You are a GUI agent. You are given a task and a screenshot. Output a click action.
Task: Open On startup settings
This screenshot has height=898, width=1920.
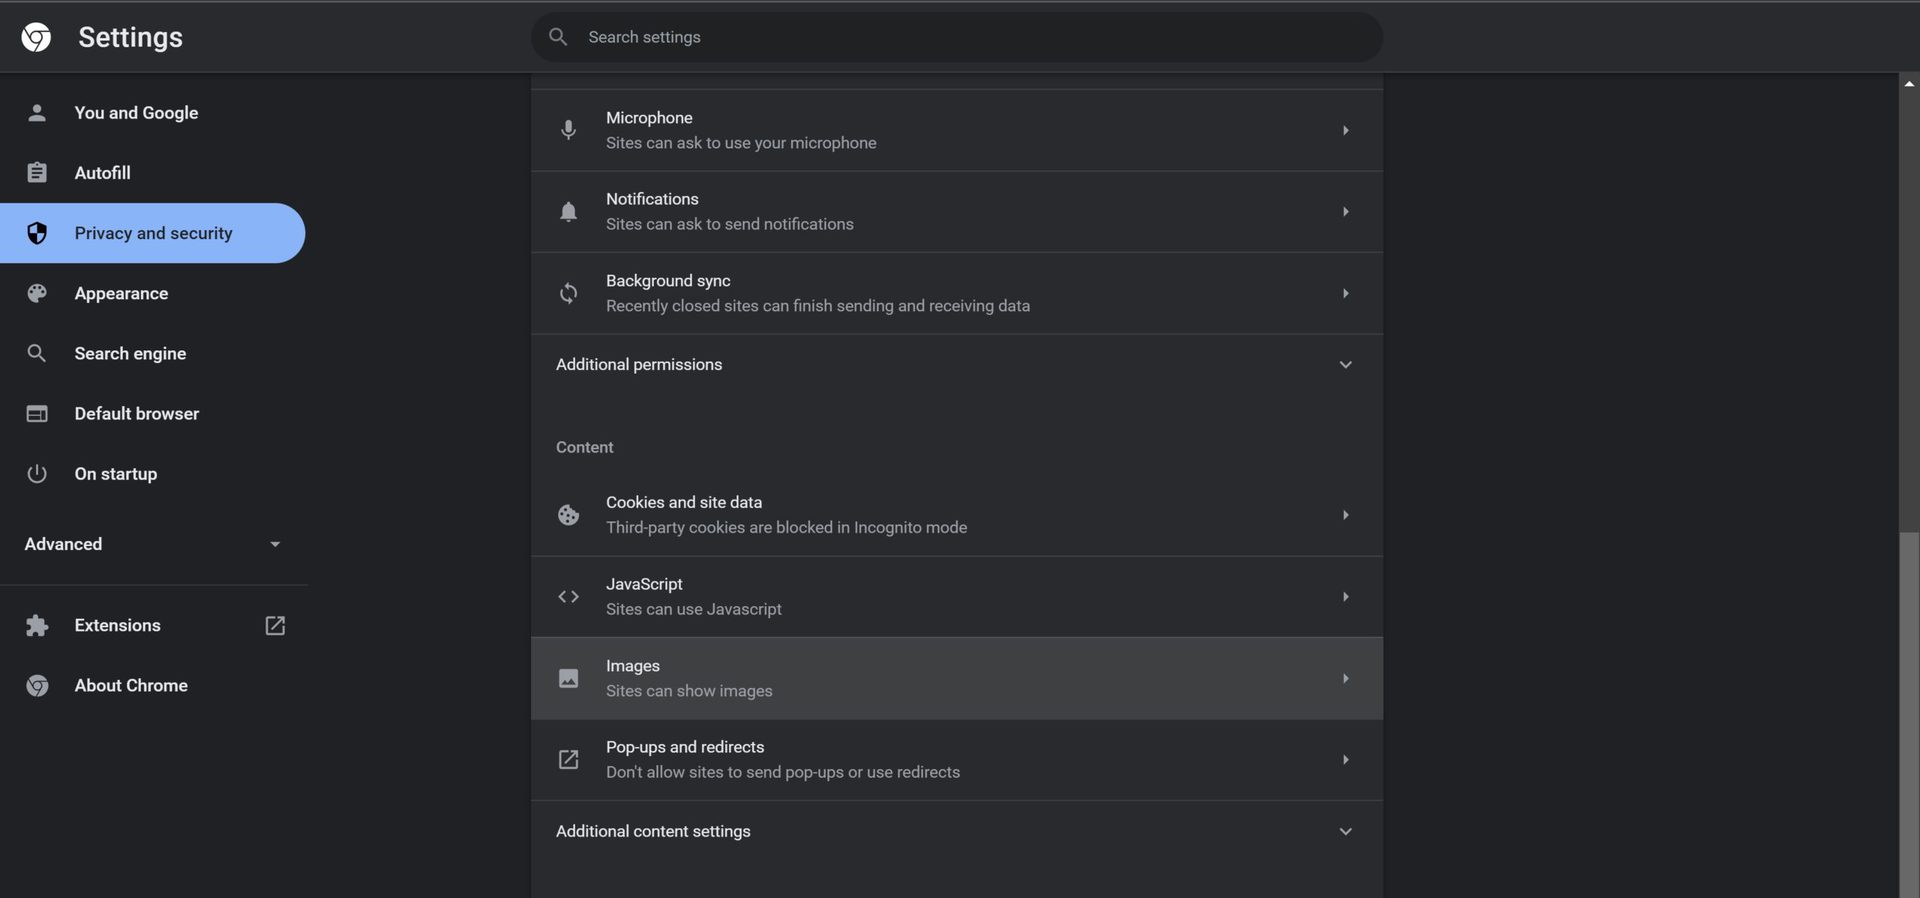(x=115, y=474)
